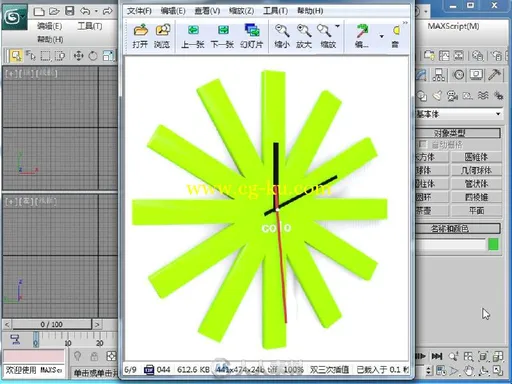Redo the action in 3ds Max
This screenshot has height=384, width=512.
108,11
